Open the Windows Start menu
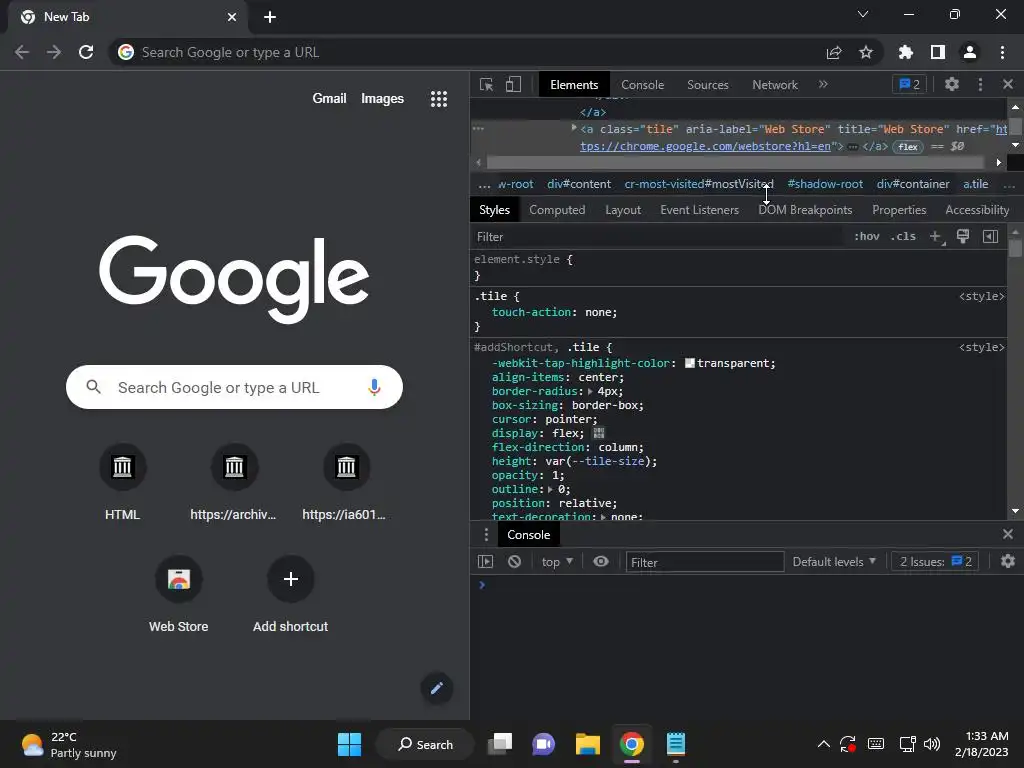This screenshot has height=768, width=1024. pos(349,744)
